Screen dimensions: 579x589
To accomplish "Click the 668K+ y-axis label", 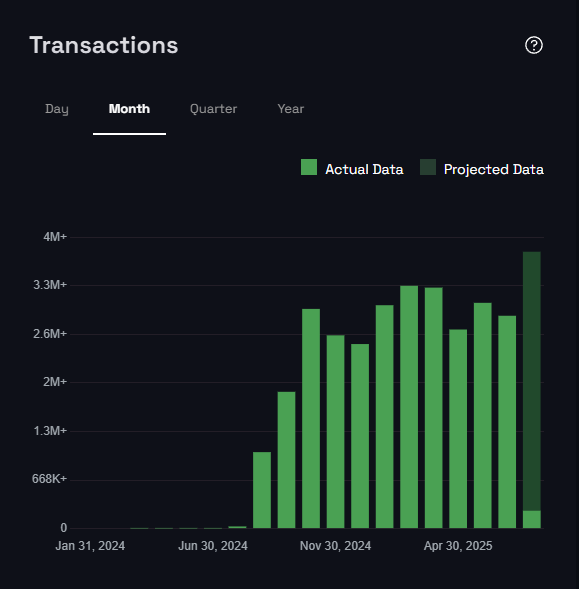I will coord(49,479).
